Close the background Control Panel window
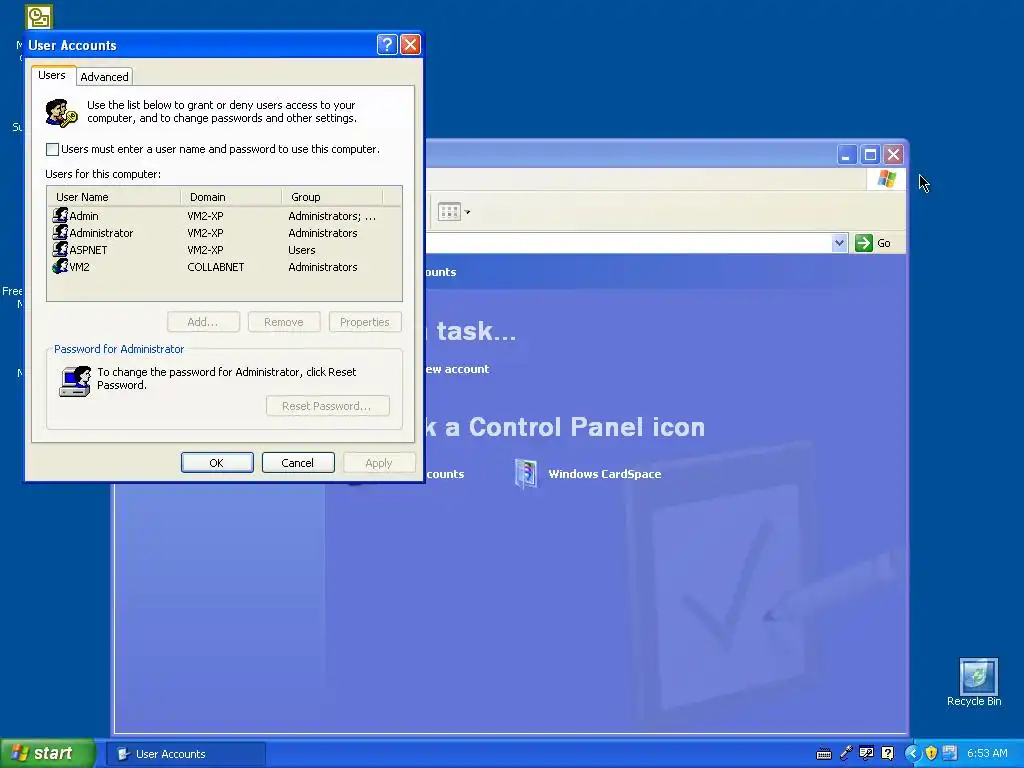1024x768 pixels. 893,155
